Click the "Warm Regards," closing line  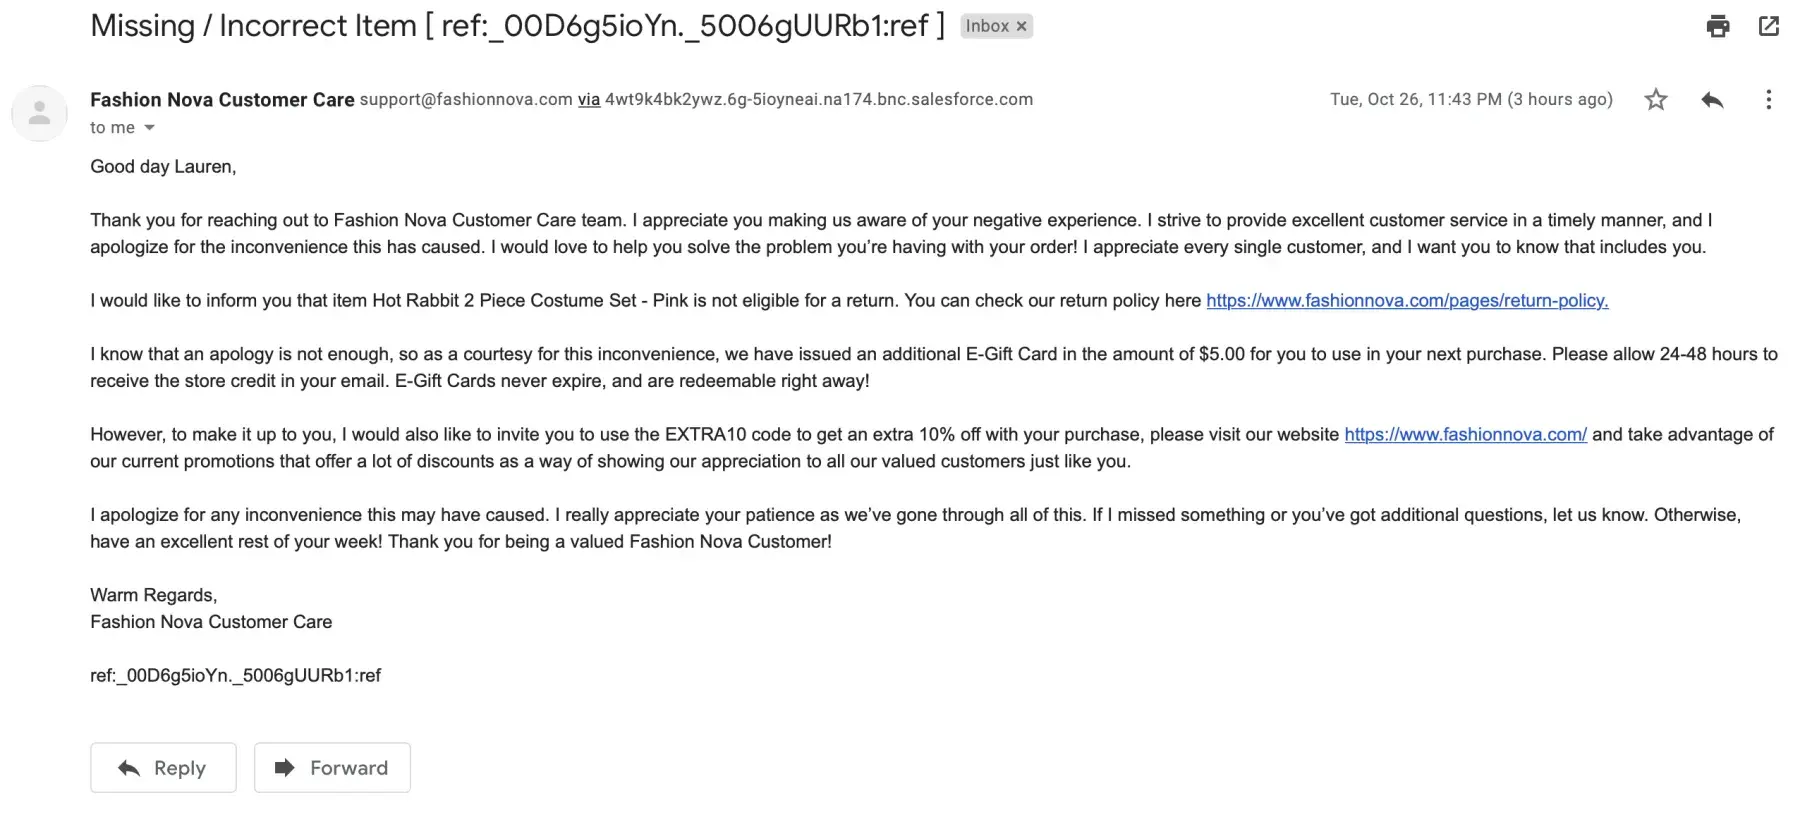153,596
